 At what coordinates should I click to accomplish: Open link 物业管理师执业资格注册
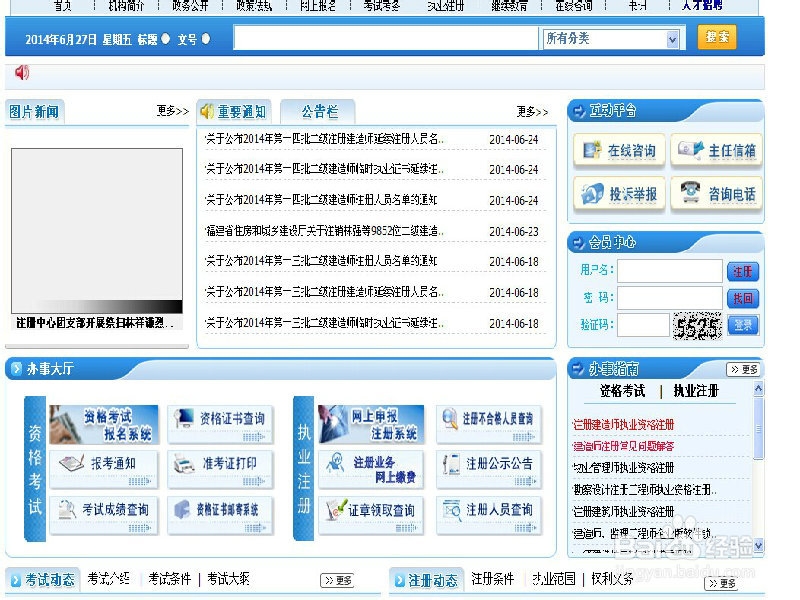point(623,468)
